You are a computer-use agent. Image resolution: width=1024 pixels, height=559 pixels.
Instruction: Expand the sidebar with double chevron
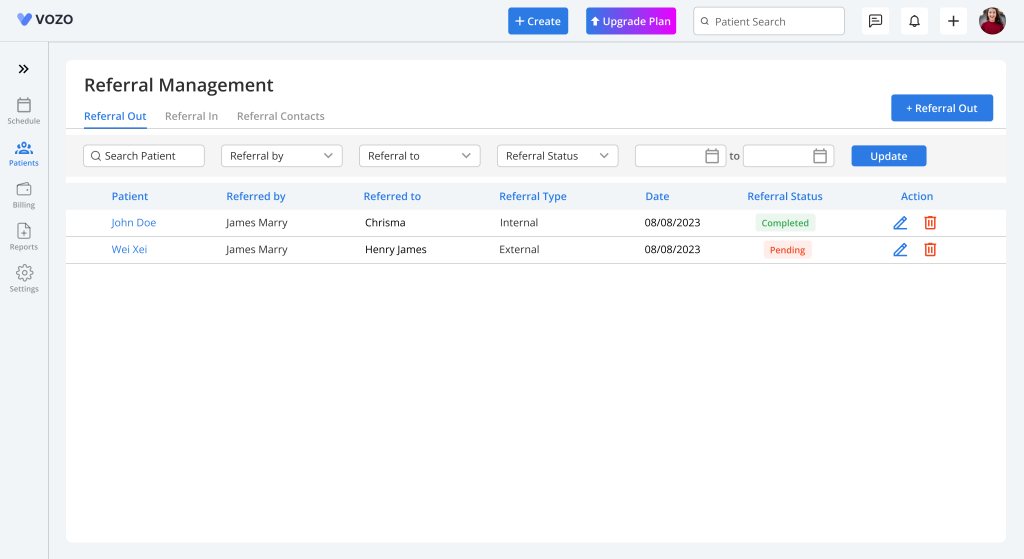tap(24, 69)
